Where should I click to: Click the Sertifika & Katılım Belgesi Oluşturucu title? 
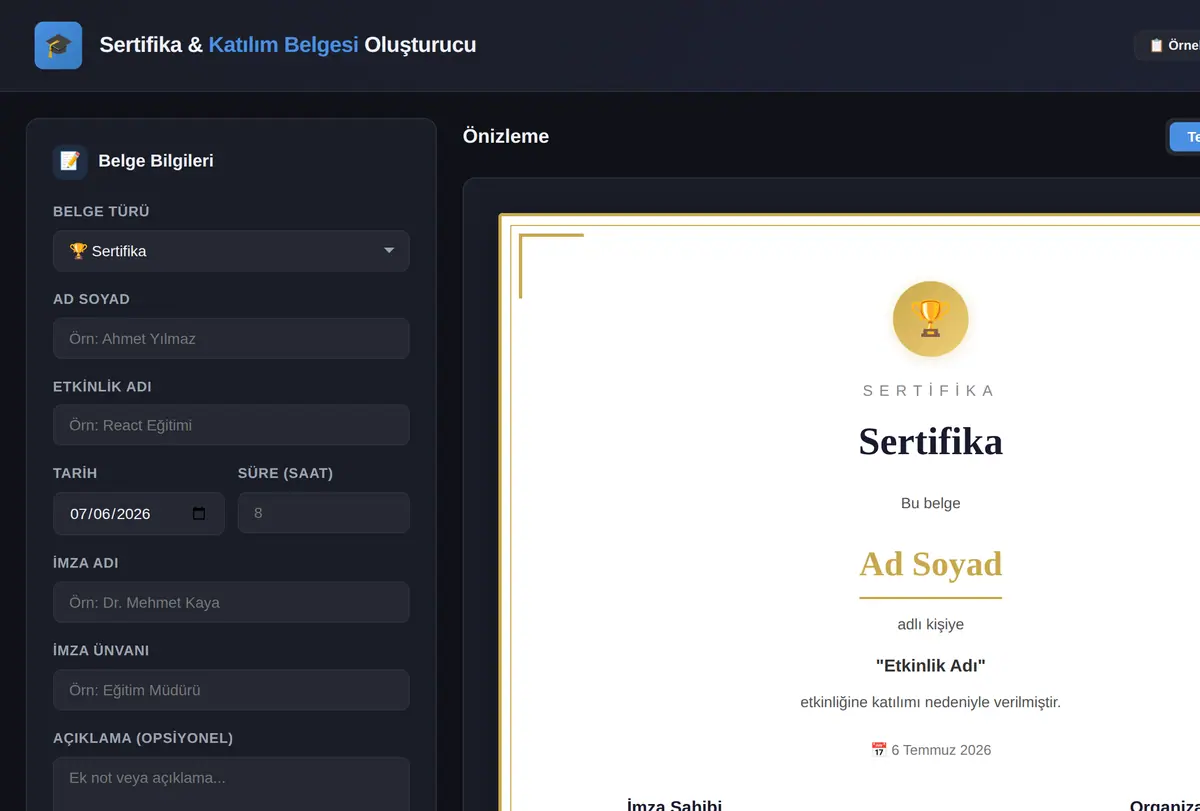click(x=288, y=45)
